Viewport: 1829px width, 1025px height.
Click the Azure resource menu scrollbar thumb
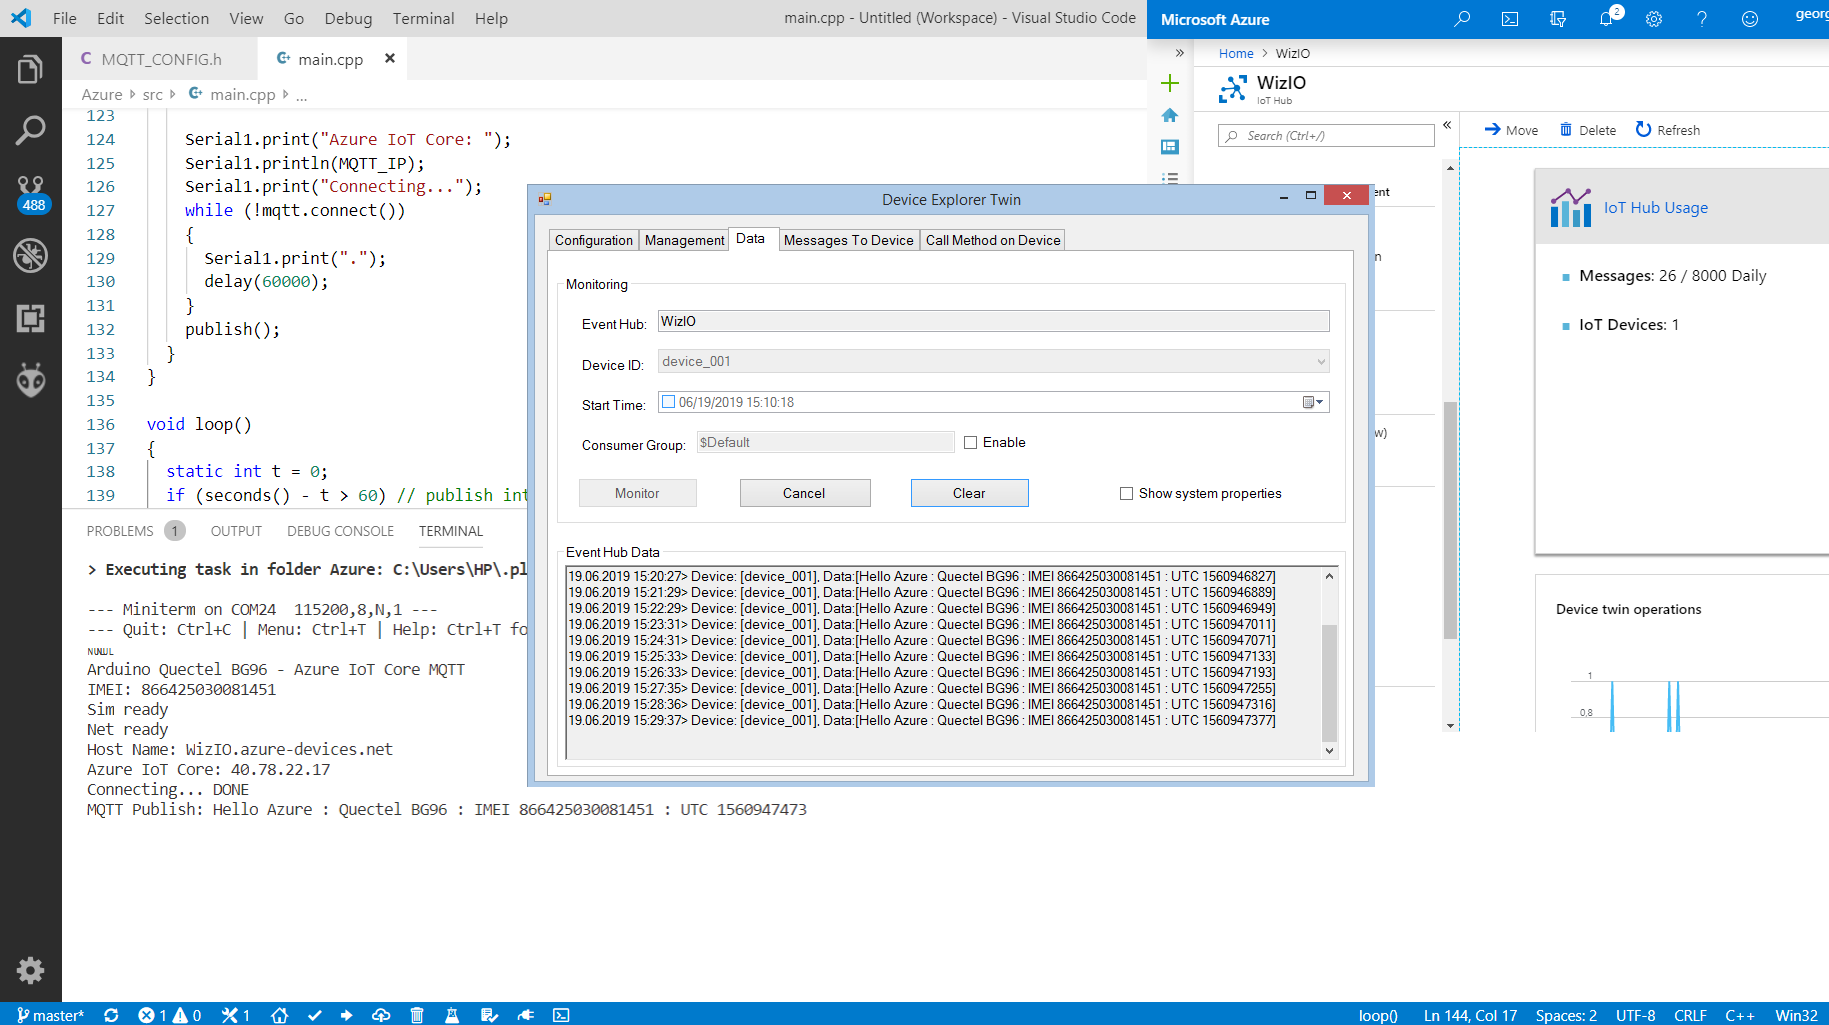point(1450,520)
